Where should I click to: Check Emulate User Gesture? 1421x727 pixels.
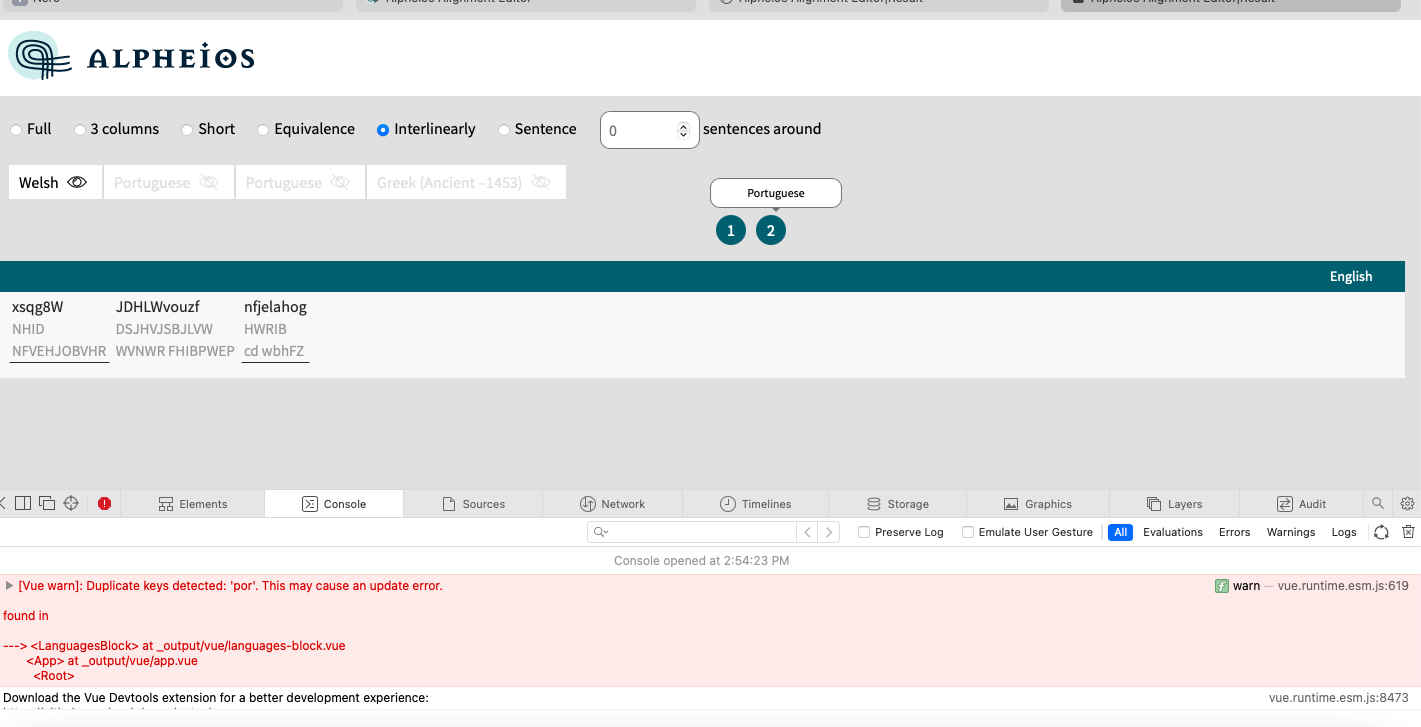tap(967, 532)
